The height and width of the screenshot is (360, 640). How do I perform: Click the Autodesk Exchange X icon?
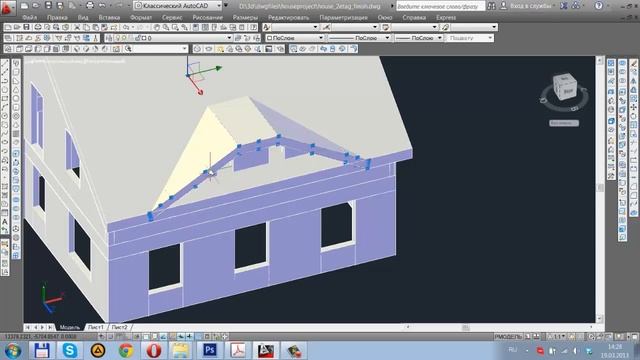coord(564,6)
